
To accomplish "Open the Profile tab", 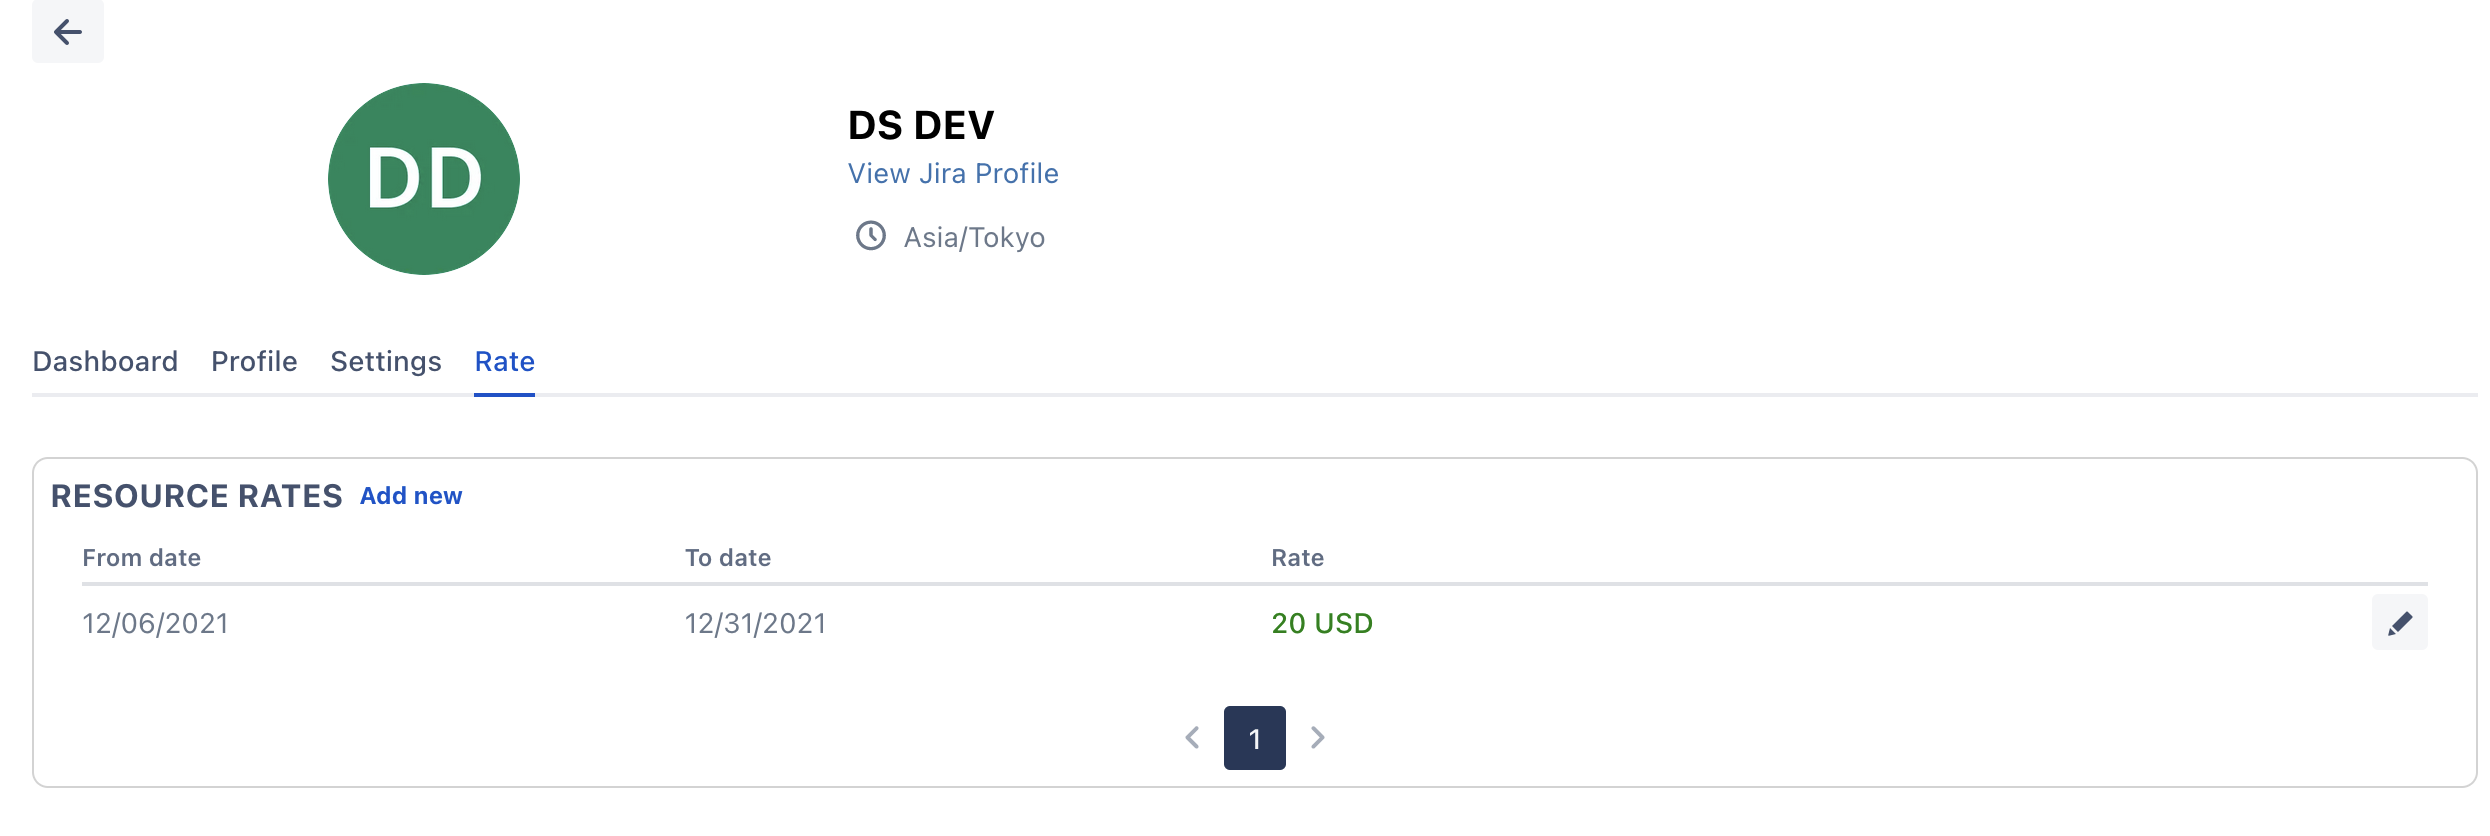I will coord(254,361).
